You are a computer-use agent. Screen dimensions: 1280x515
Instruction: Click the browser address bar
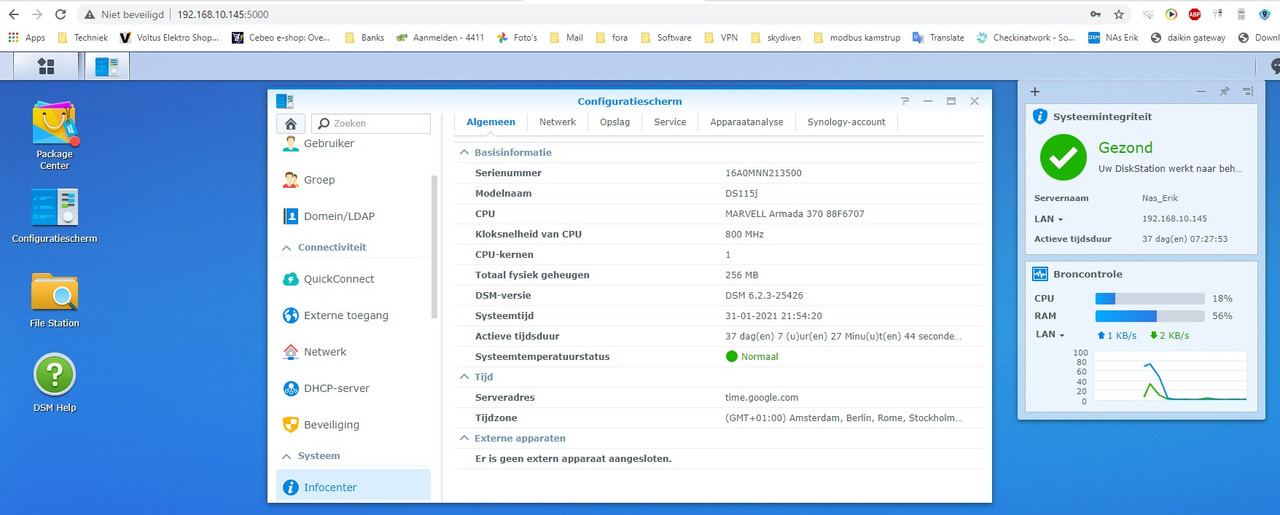click(x=580, y=15)
